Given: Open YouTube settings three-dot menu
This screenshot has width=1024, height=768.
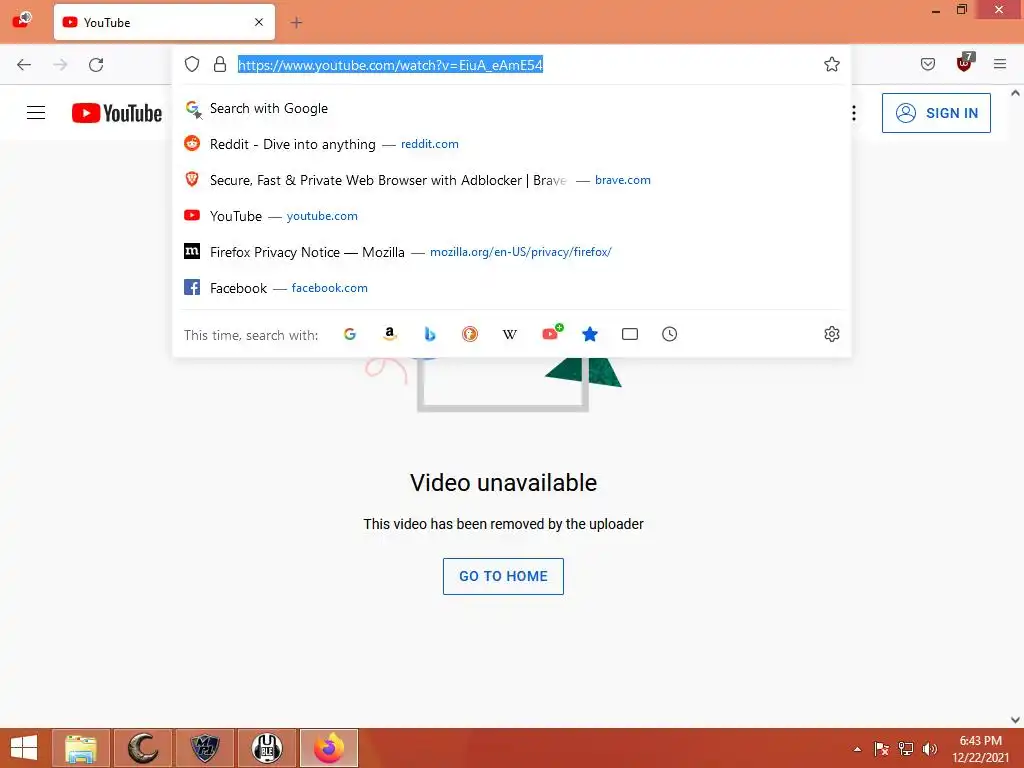Looking at the screenshot, I should coord(854,113).
